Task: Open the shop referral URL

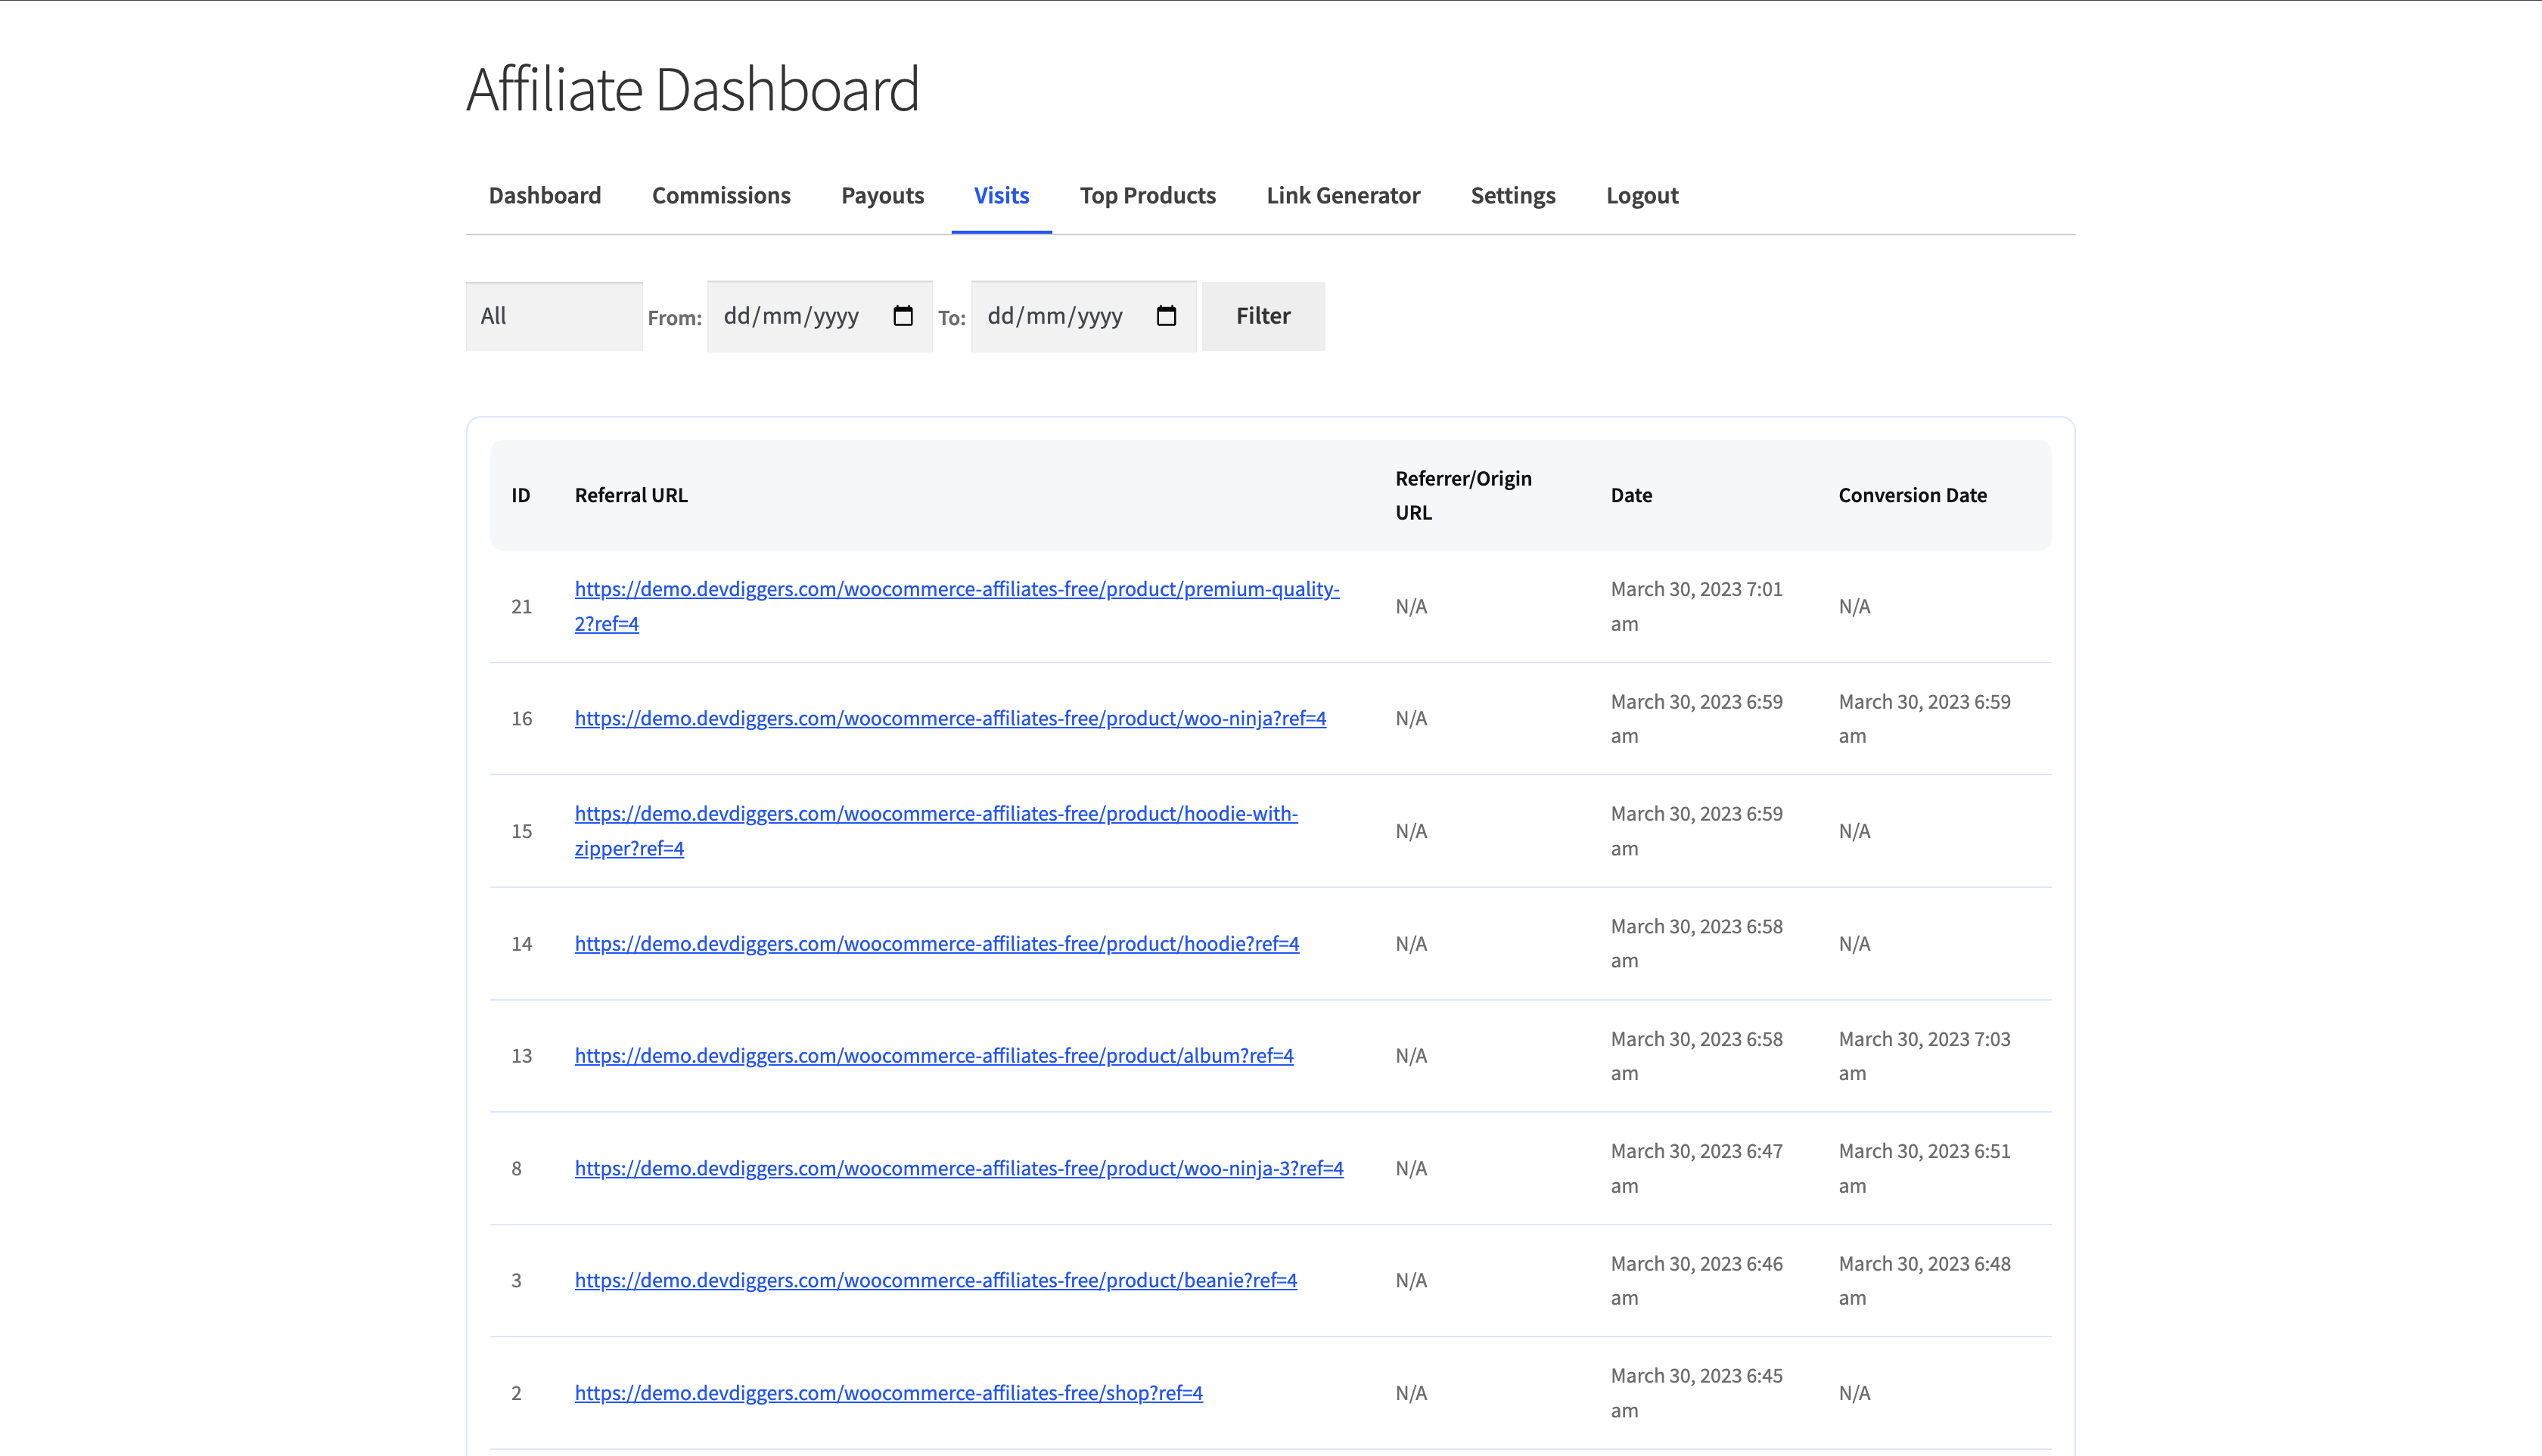Action: (x=888, y=1391)
